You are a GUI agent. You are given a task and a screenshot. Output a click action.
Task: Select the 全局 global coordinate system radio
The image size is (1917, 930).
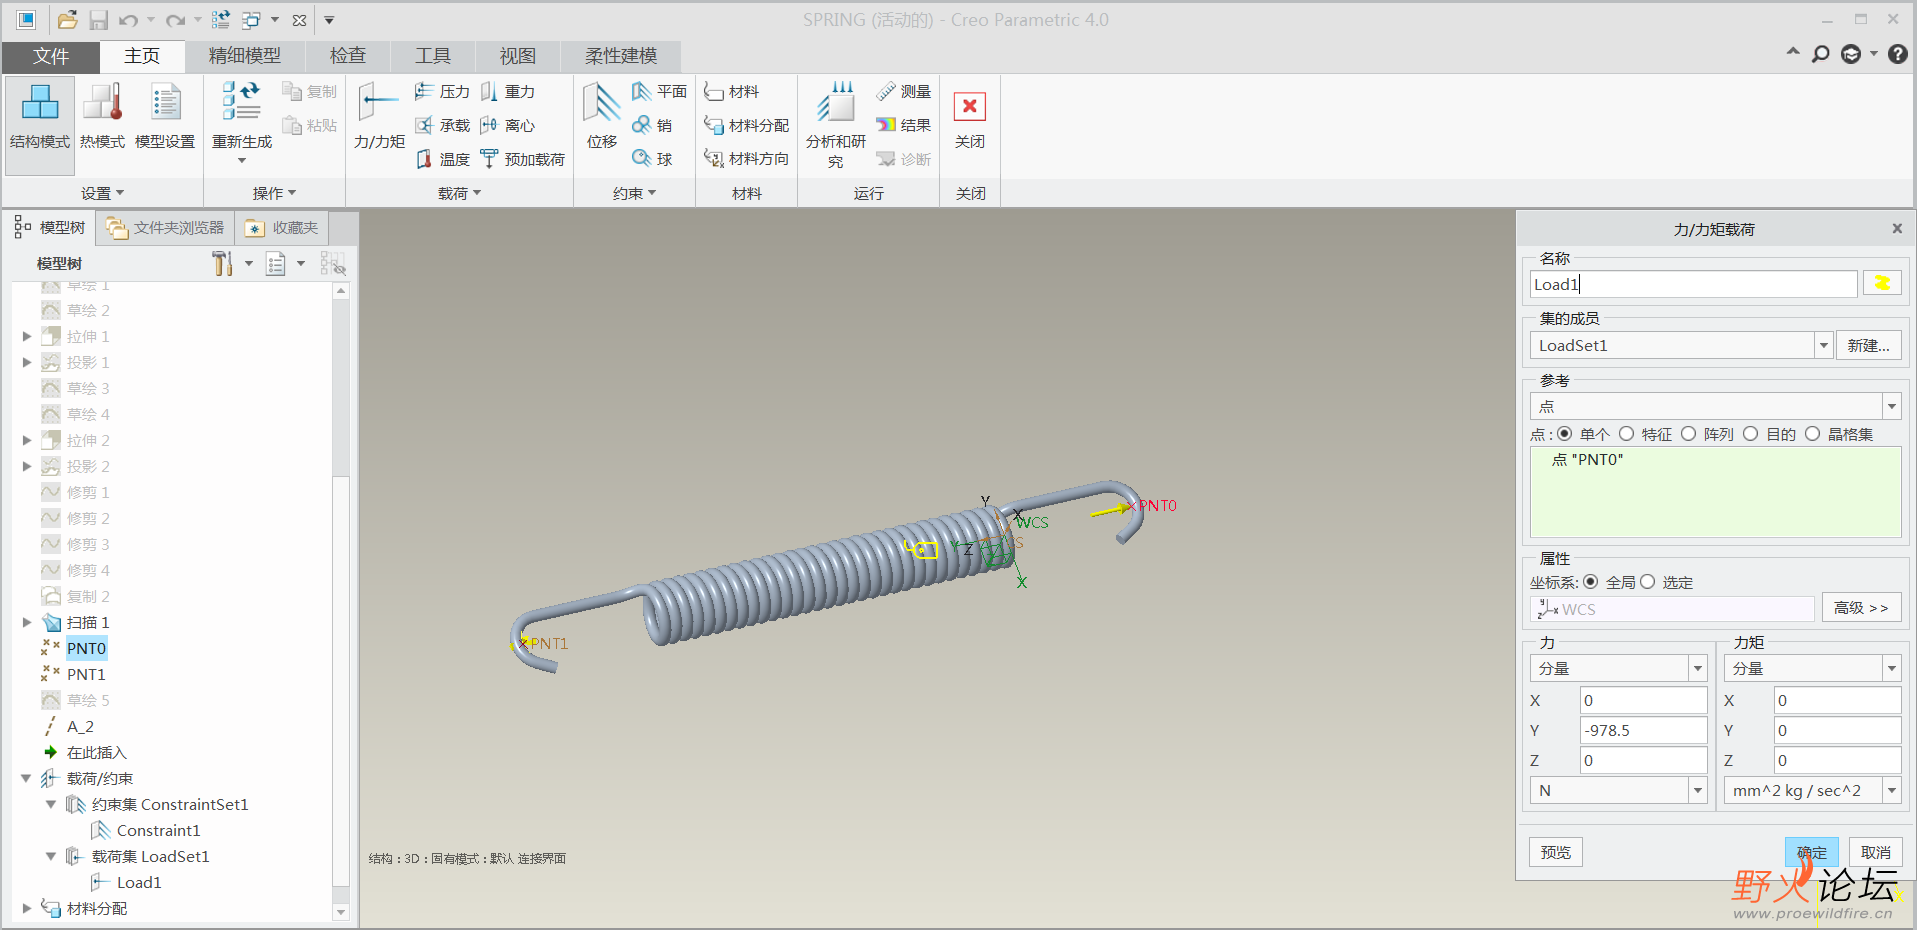1591,582
